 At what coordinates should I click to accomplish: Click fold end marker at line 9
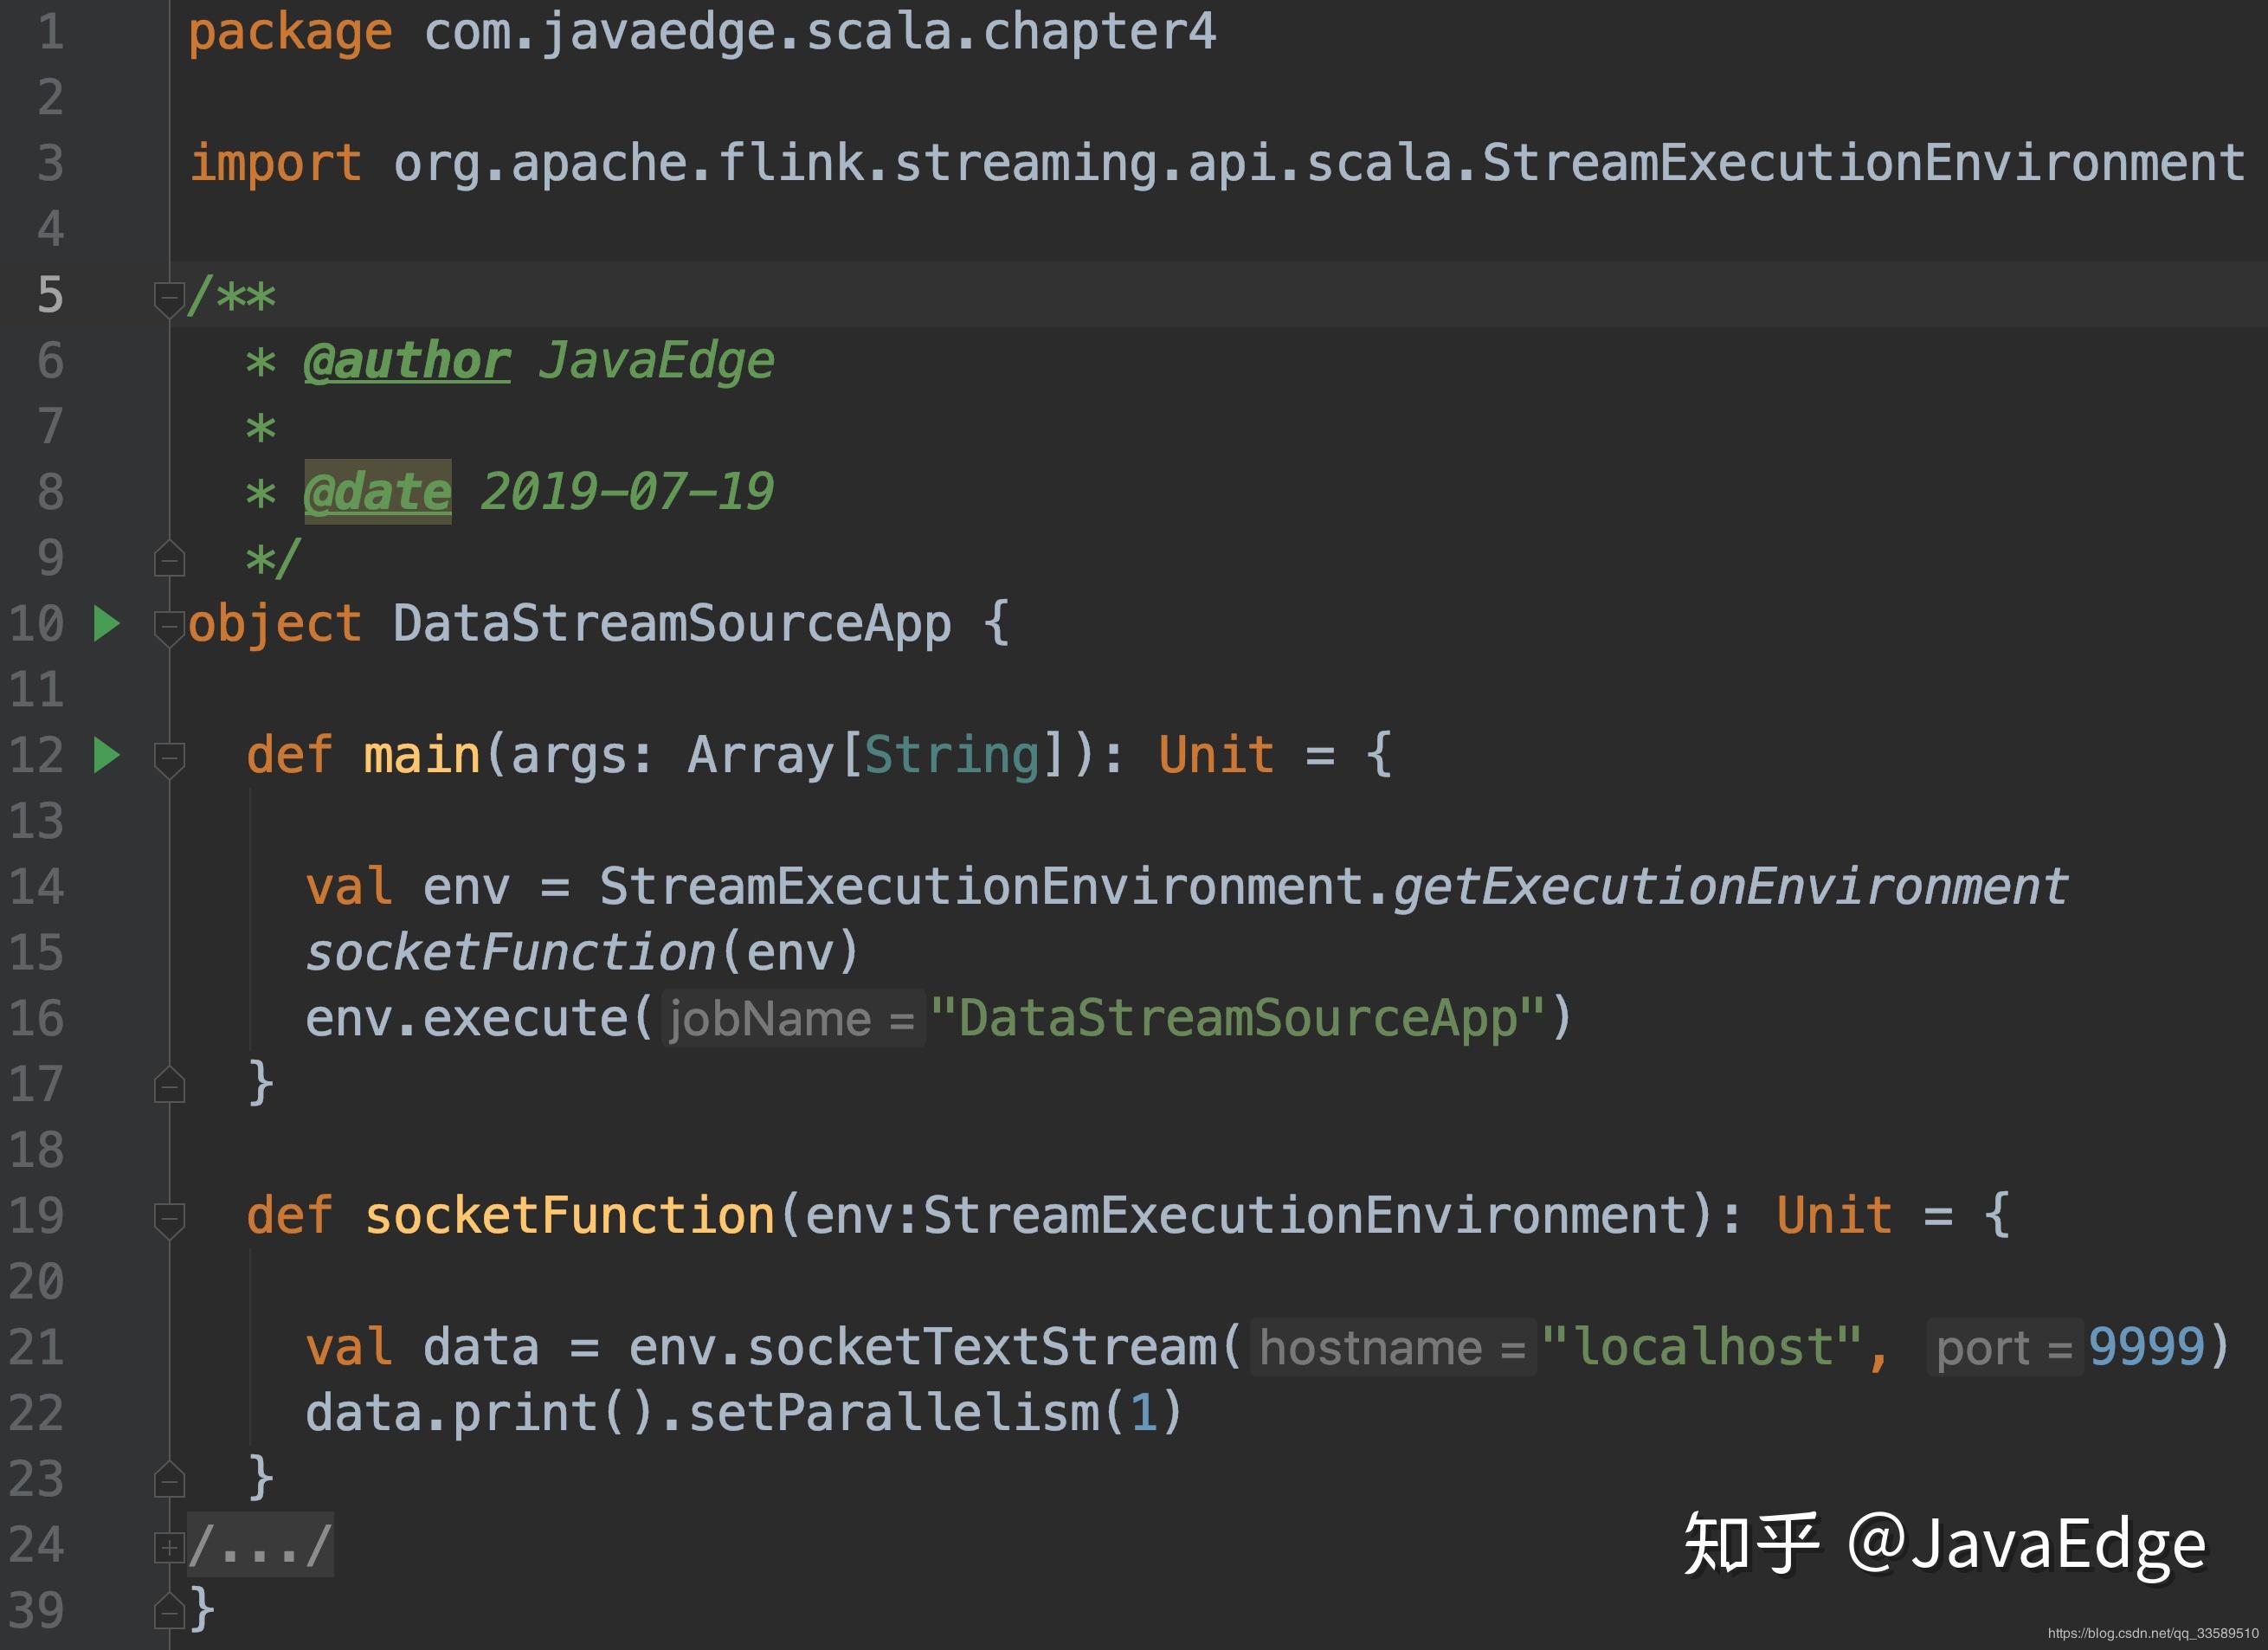click(x=169, y=559)
